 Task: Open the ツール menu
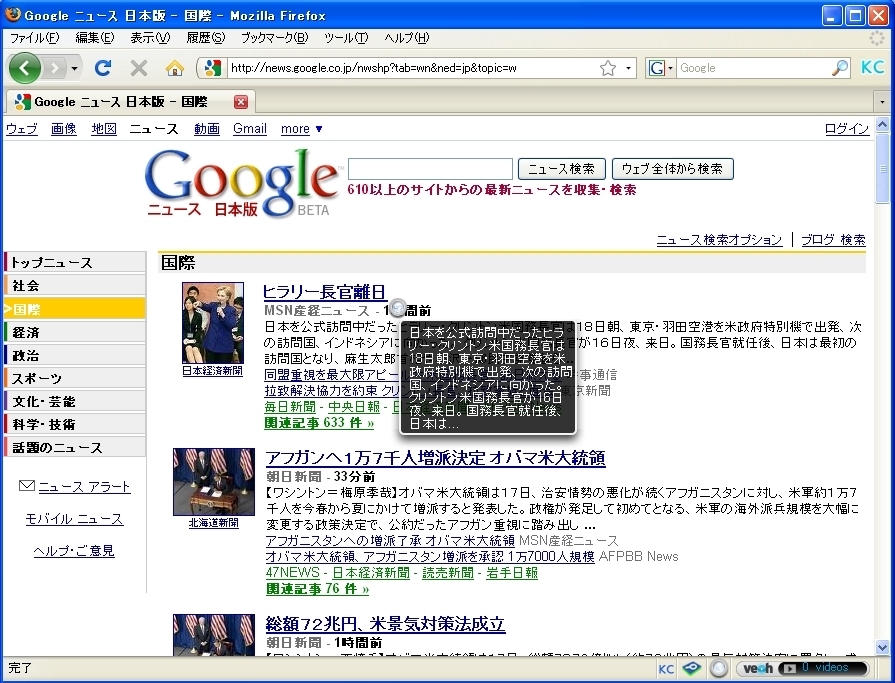pyautogui.click(x=346, y=38)
